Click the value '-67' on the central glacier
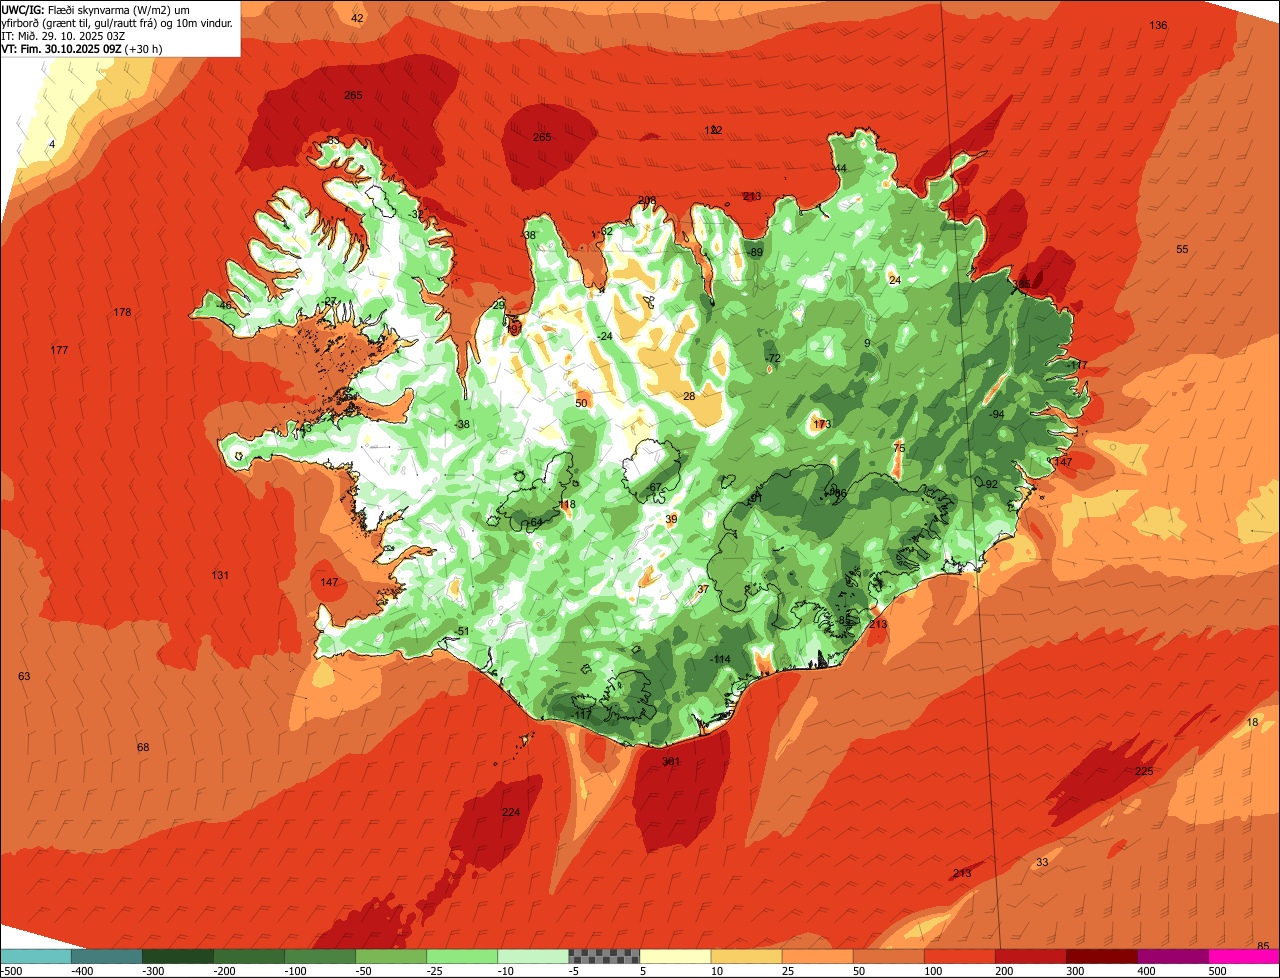1280x978 pixels. pos(654,487)
